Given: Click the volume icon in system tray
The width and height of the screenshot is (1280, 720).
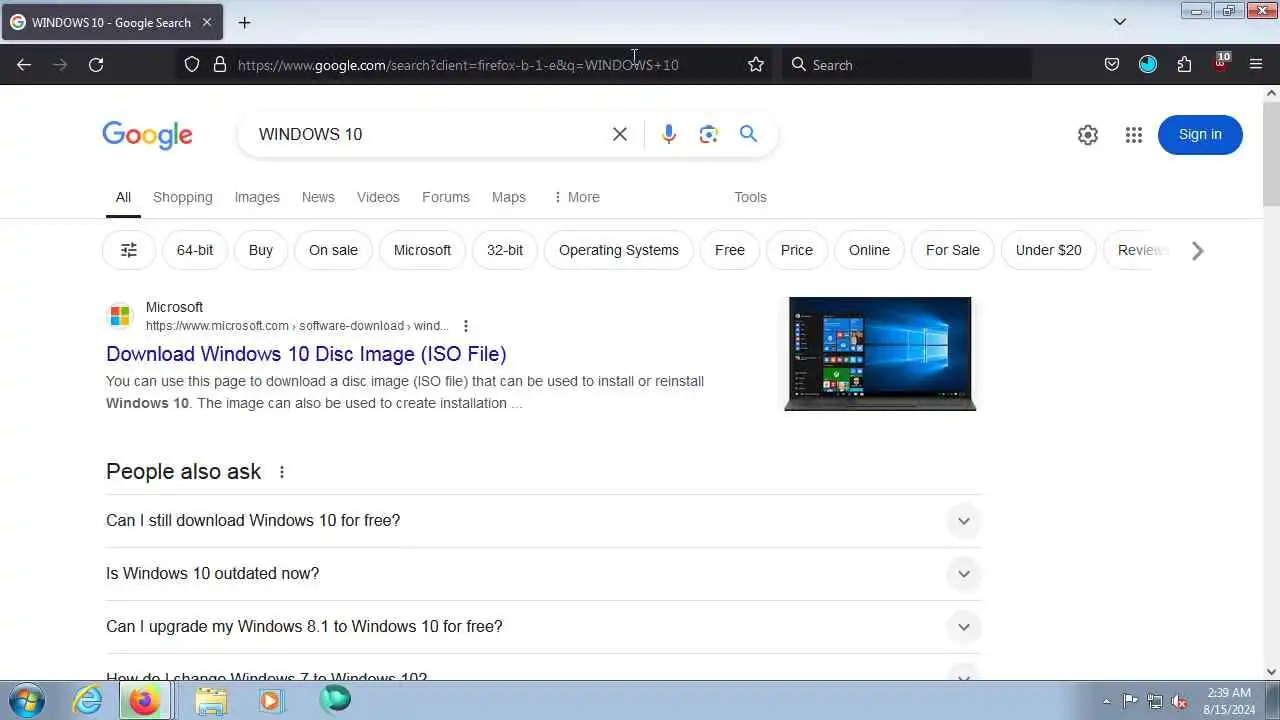Looking at the screenshot, I should [x=1180, y=701].
